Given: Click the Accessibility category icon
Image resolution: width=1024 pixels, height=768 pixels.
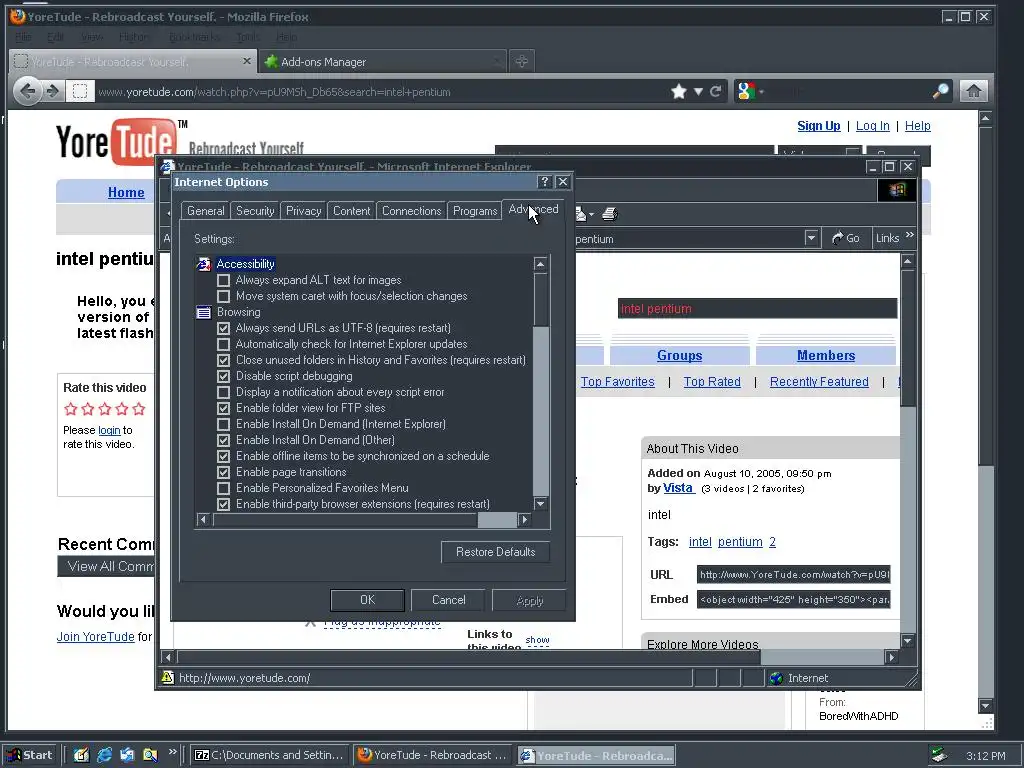Looking at the screenshot, I should 204,264.
